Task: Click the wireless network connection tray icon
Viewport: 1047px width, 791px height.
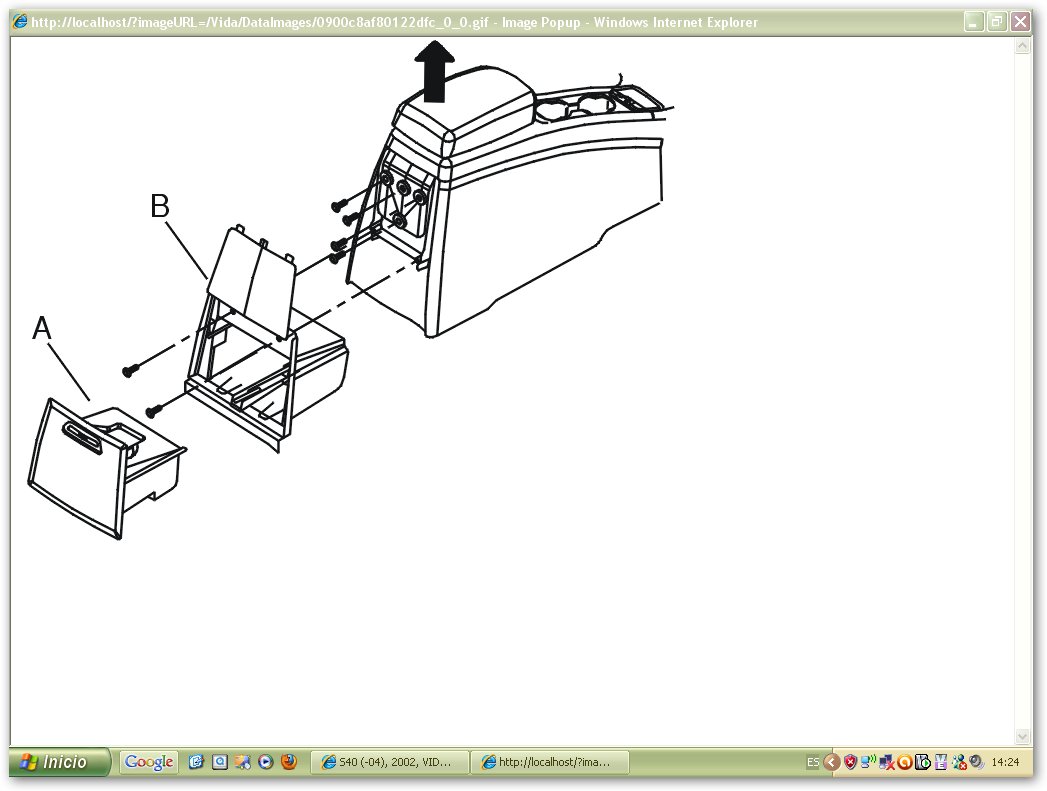Action: point(868,762)
